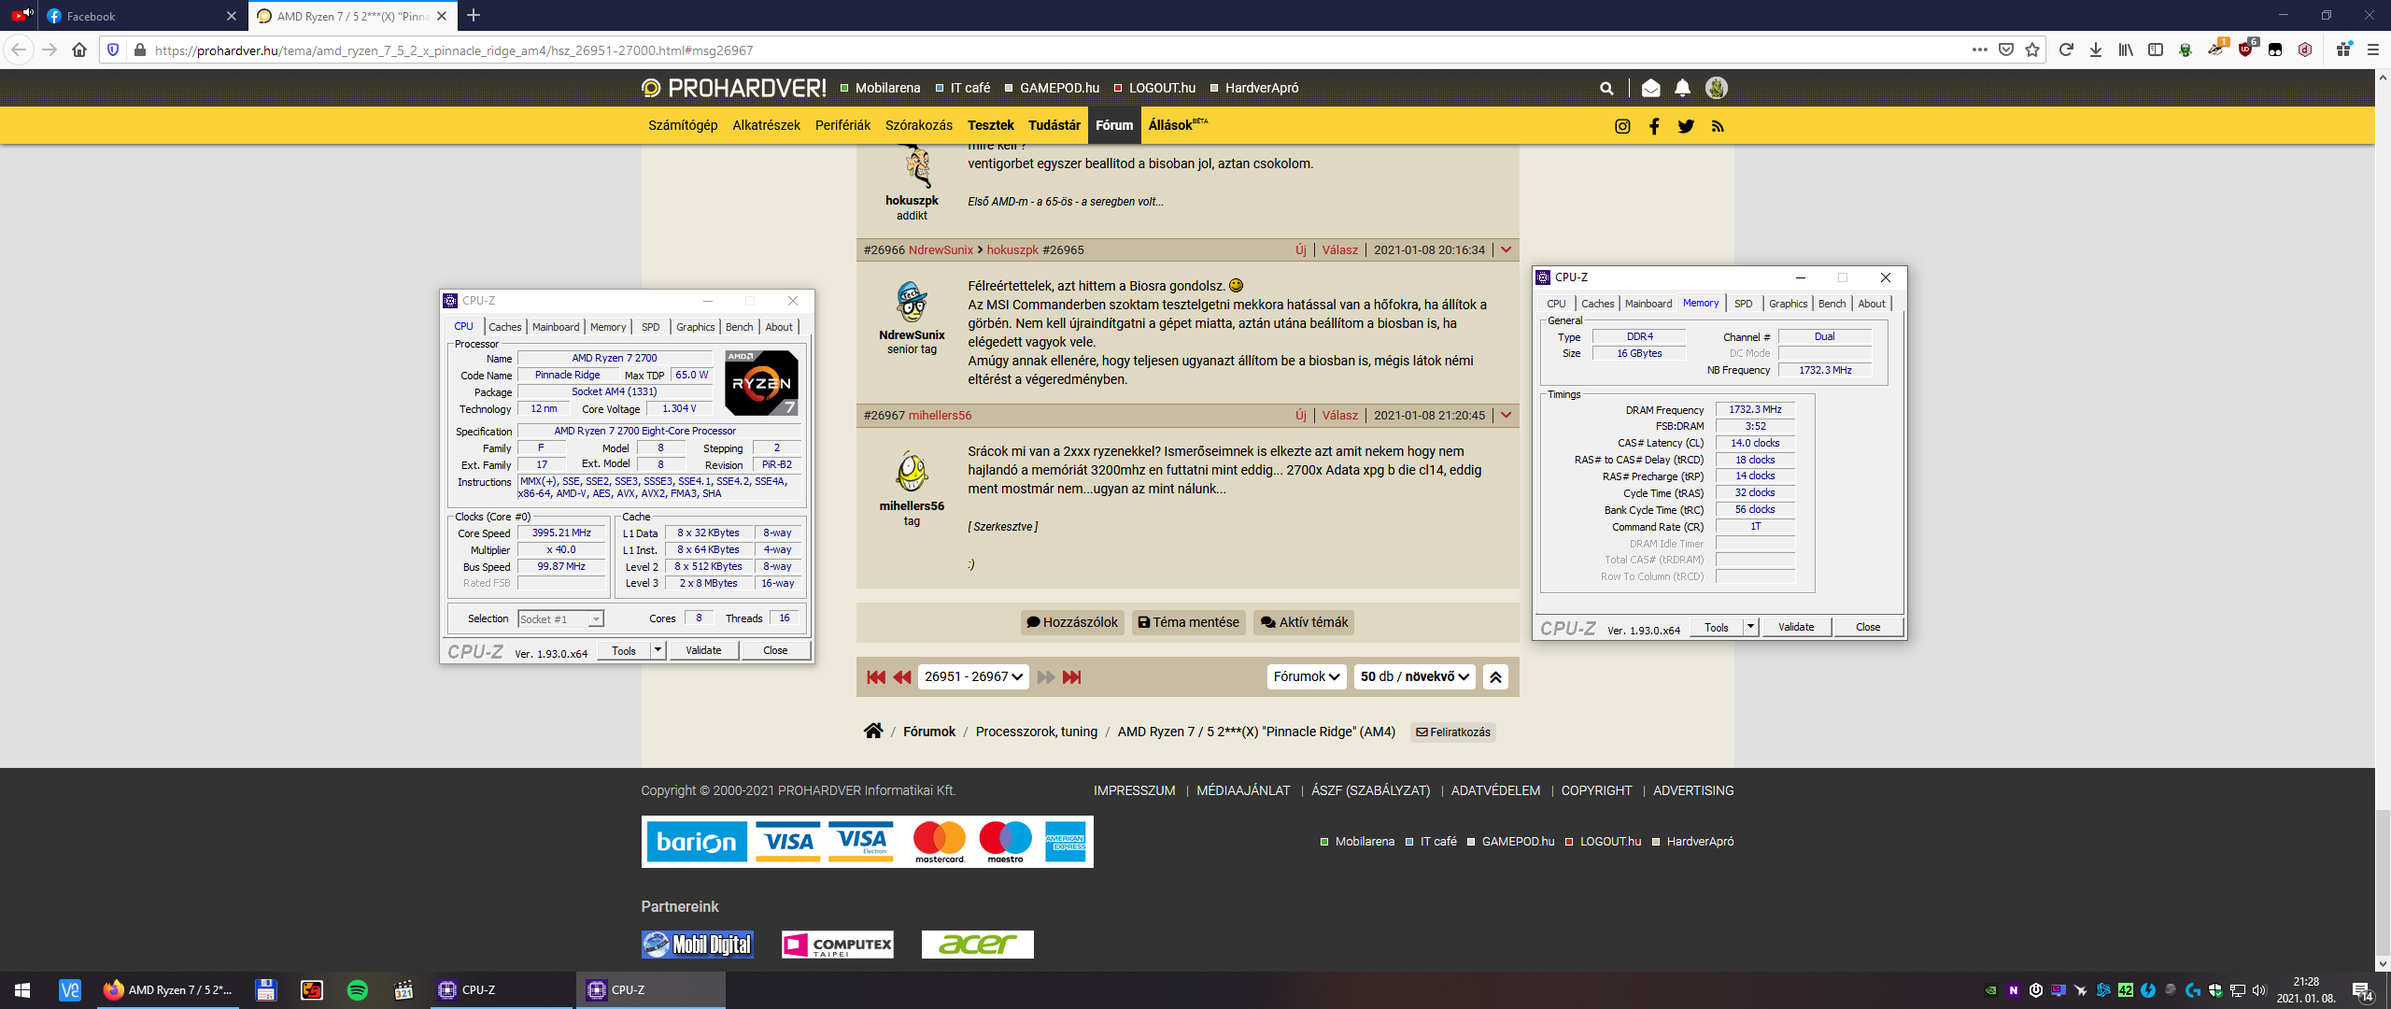Screen dimensions: 2391x1009
Task: Open the Processzorok, tuning breadcrumb link
Action: click(1036, 732)
